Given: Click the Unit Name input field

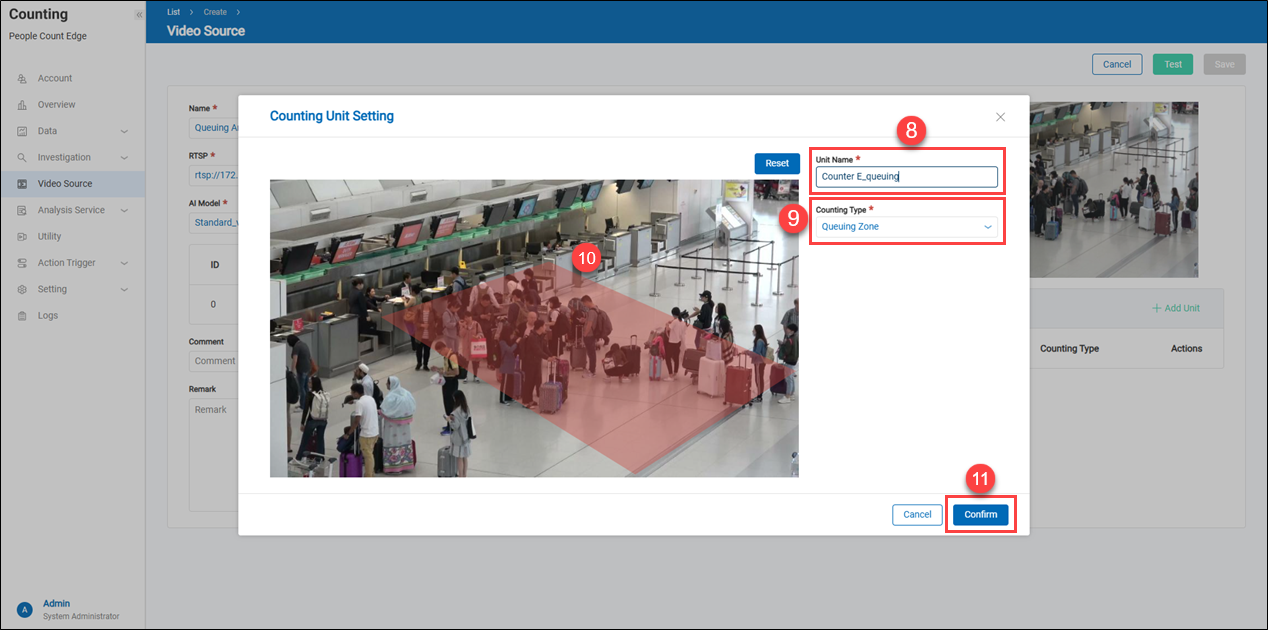Looking at the screenshot, I should tap(906, 177).
